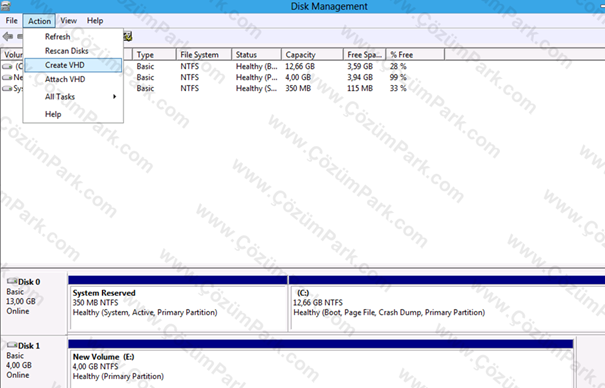Click the Healthy (B... status cell

(257, 67)
